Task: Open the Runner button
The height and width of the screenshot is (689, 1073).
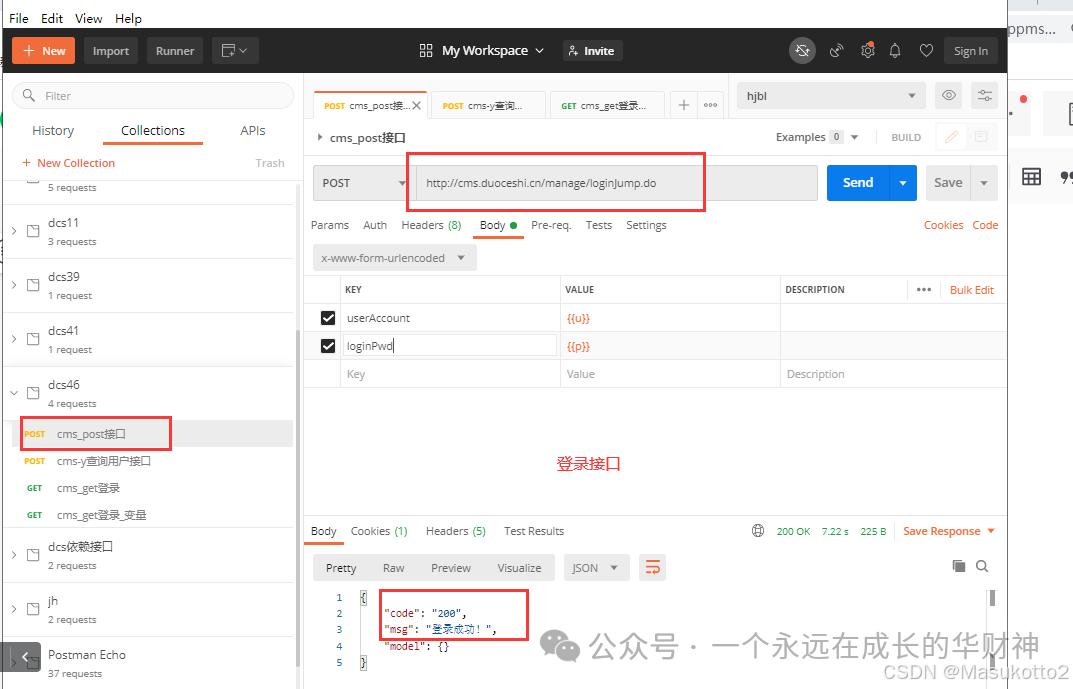Action: pyautogui.click(x=175, y=51)
